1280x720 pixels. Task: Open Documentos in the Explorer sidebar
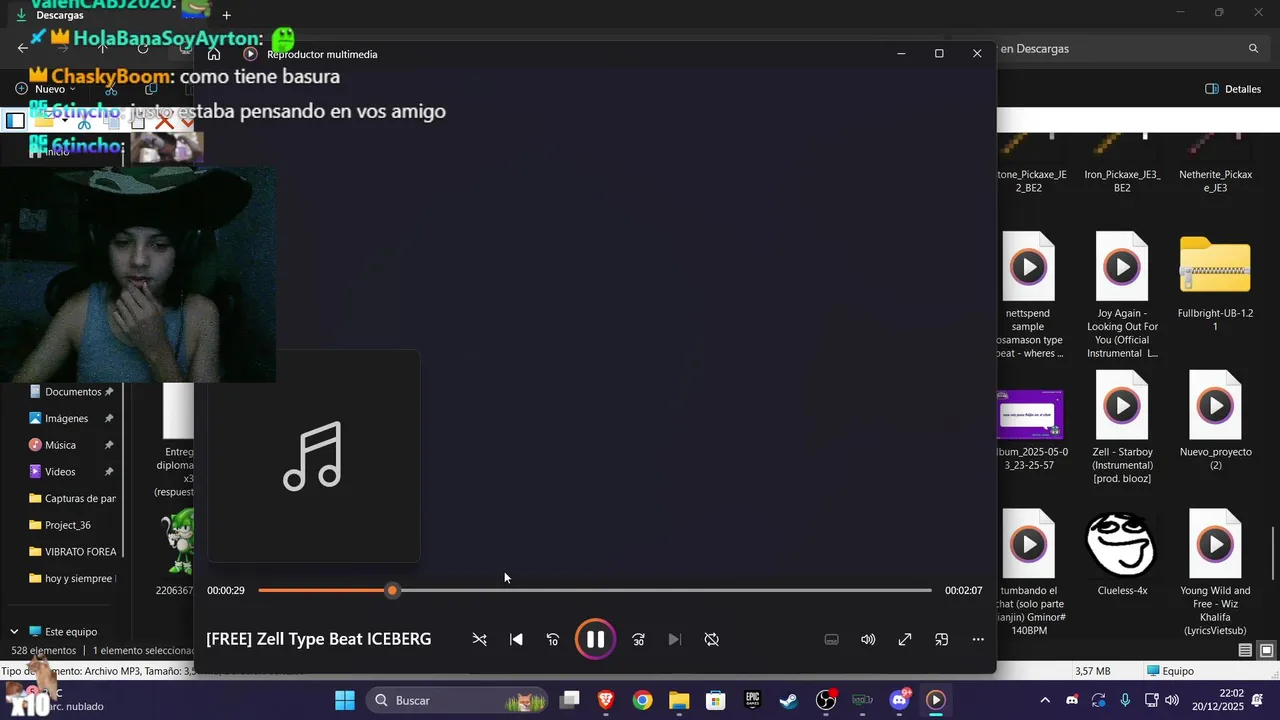[72, 392]
